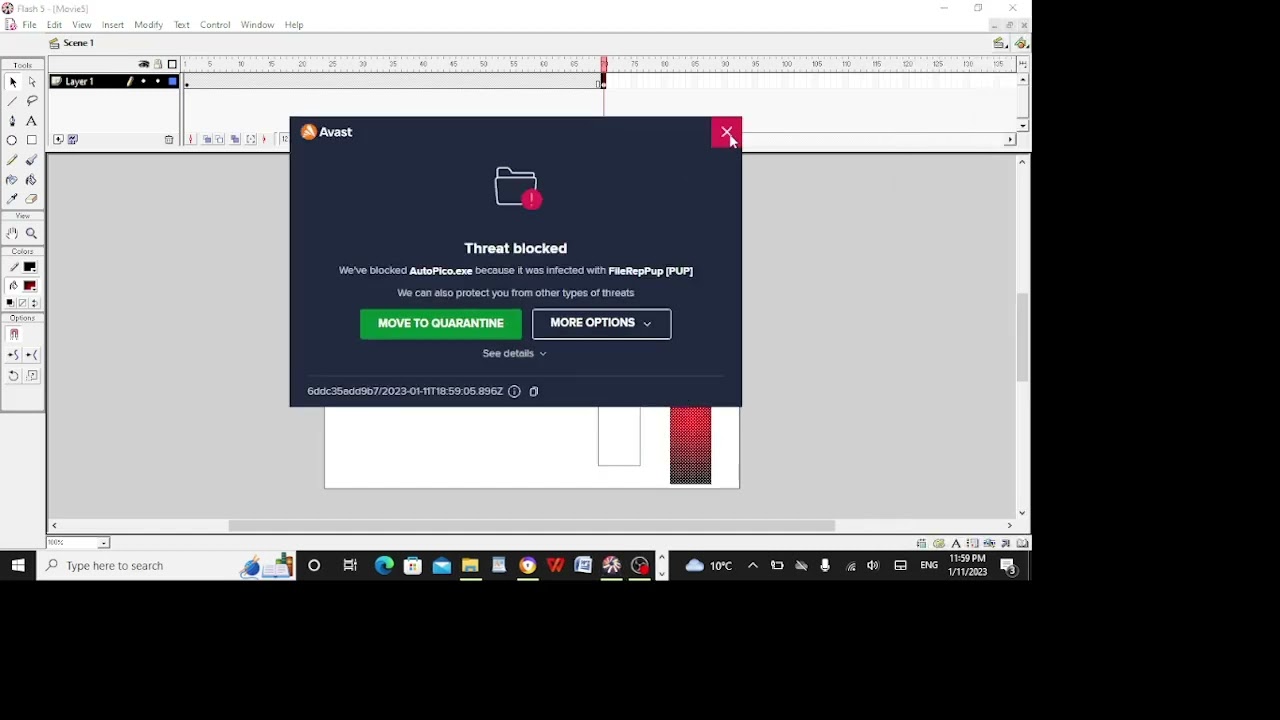Open the edit symbols button
This screenshot has width=1280, height=720.
coord(1021,43)
